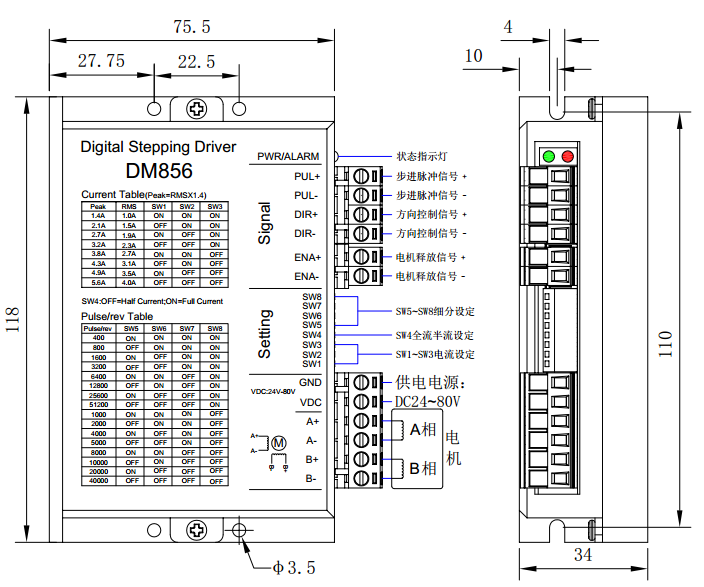Click the 34 depth dimension
This screenshot has height=587, width=704.
pos(583,555)
